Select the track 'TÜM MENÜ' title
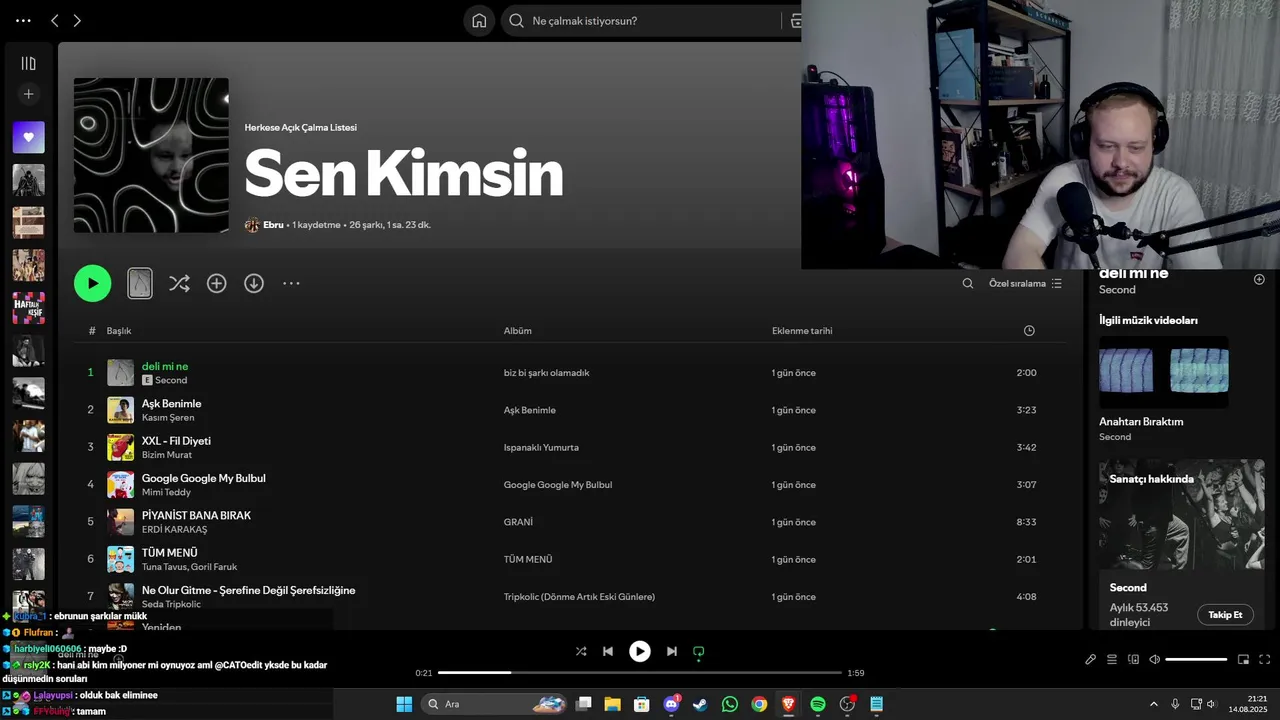 (169, 552)
